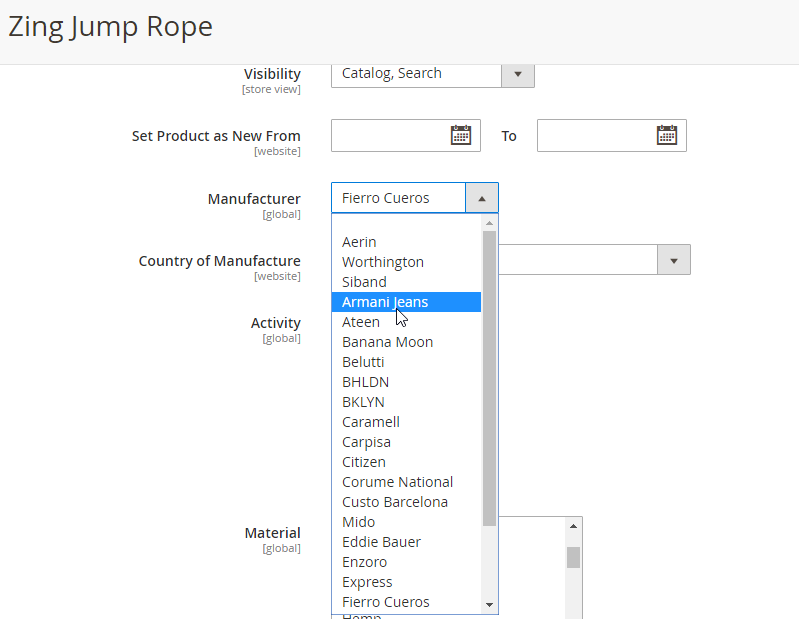
Task: Select the Siband option
Action: coord(364,282)
